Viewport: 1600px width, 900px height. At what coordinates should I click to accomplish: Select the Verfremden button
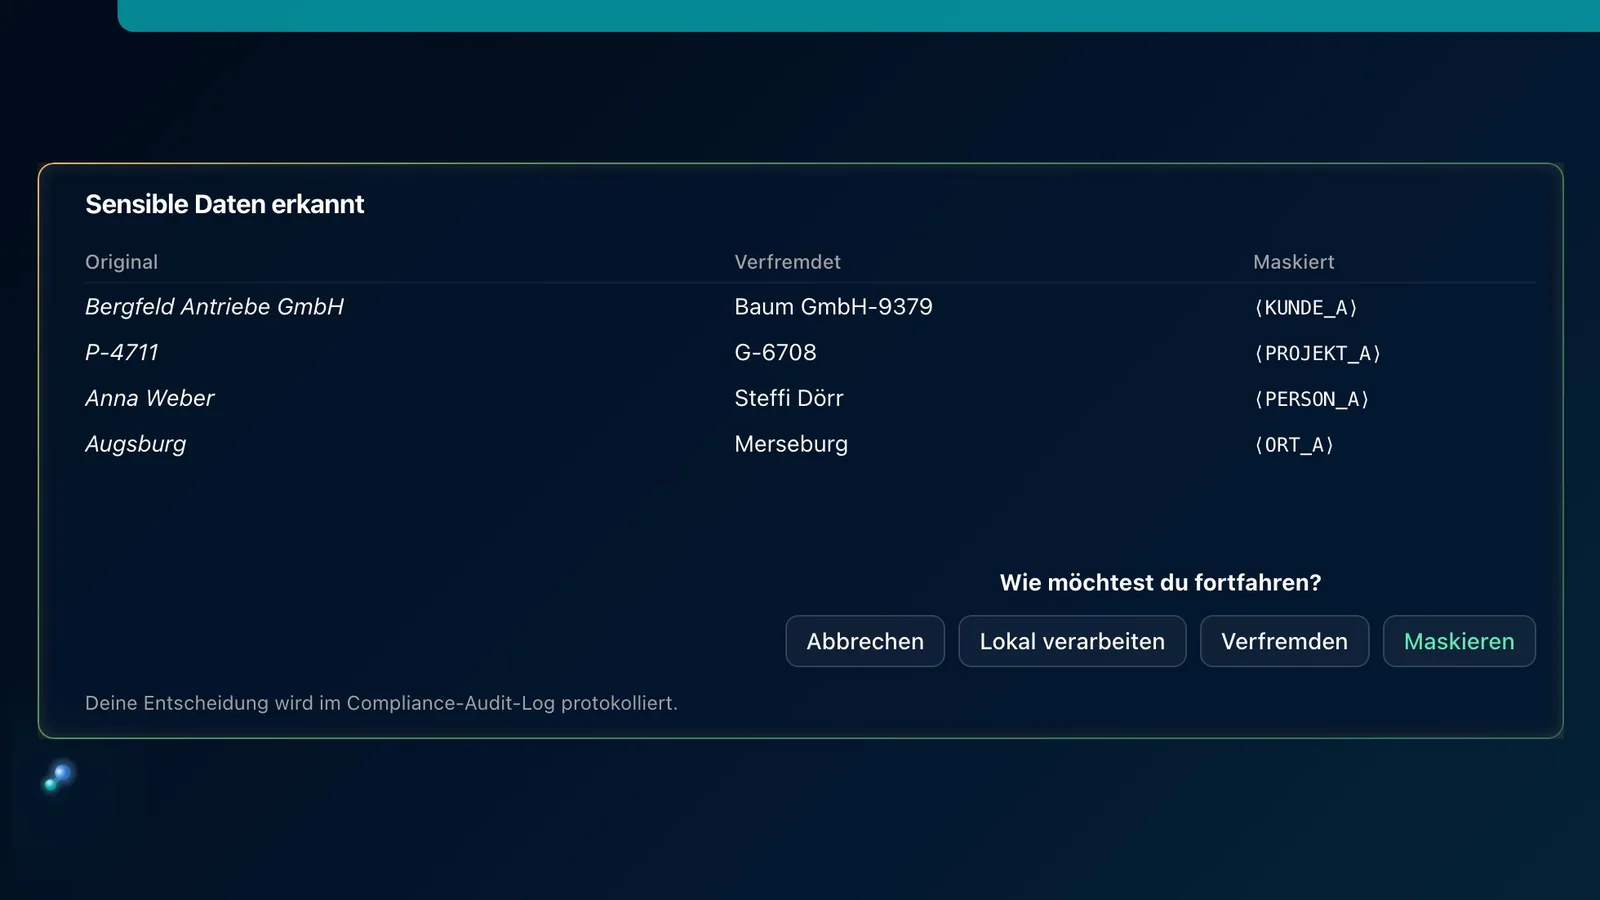point(1284,641)
